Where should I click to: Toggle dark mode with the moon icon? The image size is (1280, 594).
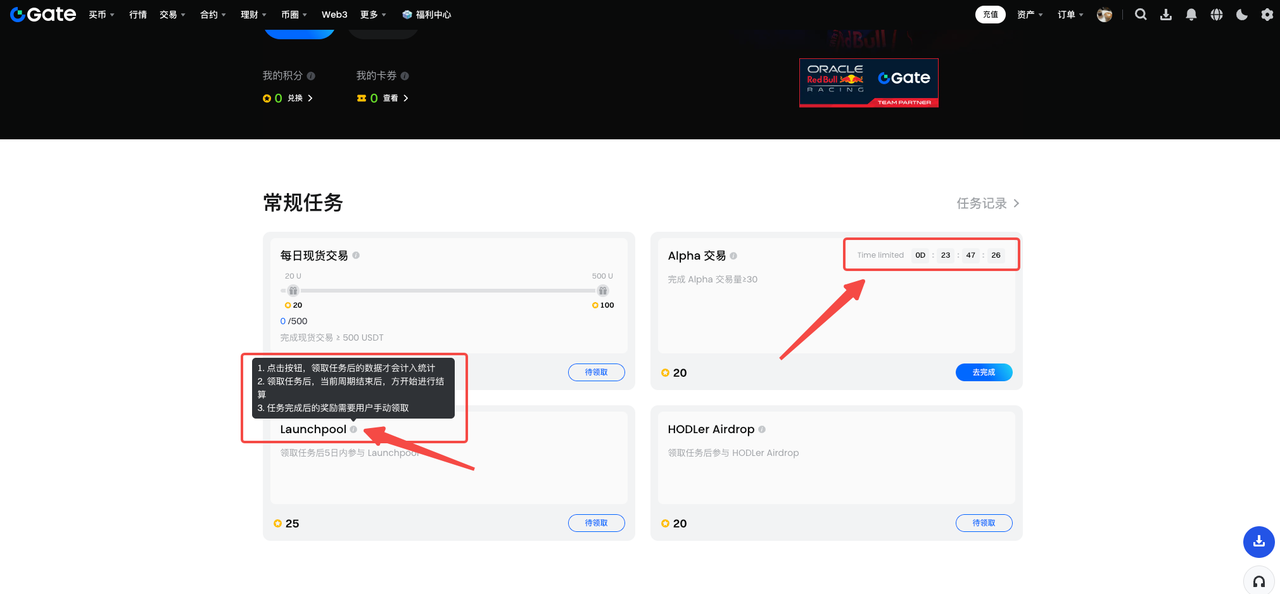[x=1241, y=14]
